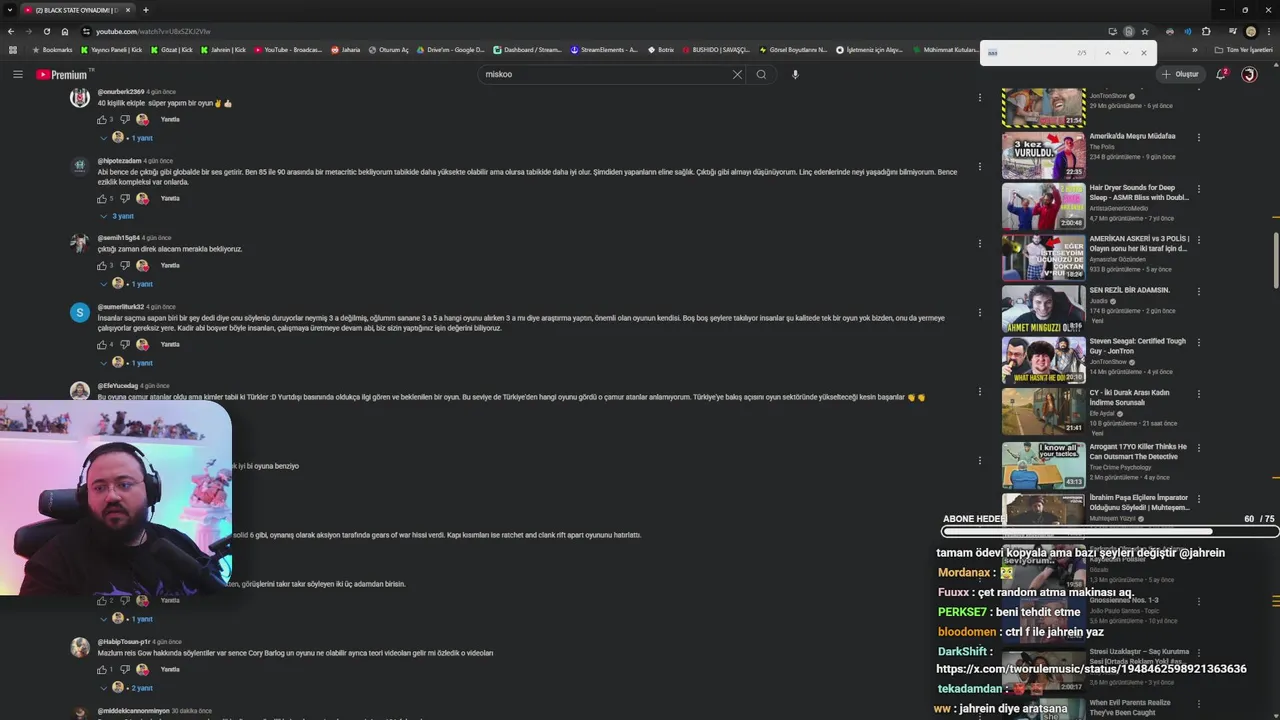The width and height of the screenshot is (1280, 720).
Task: Open the @sumerliturk32 channel name link
Action: [121, 307]
